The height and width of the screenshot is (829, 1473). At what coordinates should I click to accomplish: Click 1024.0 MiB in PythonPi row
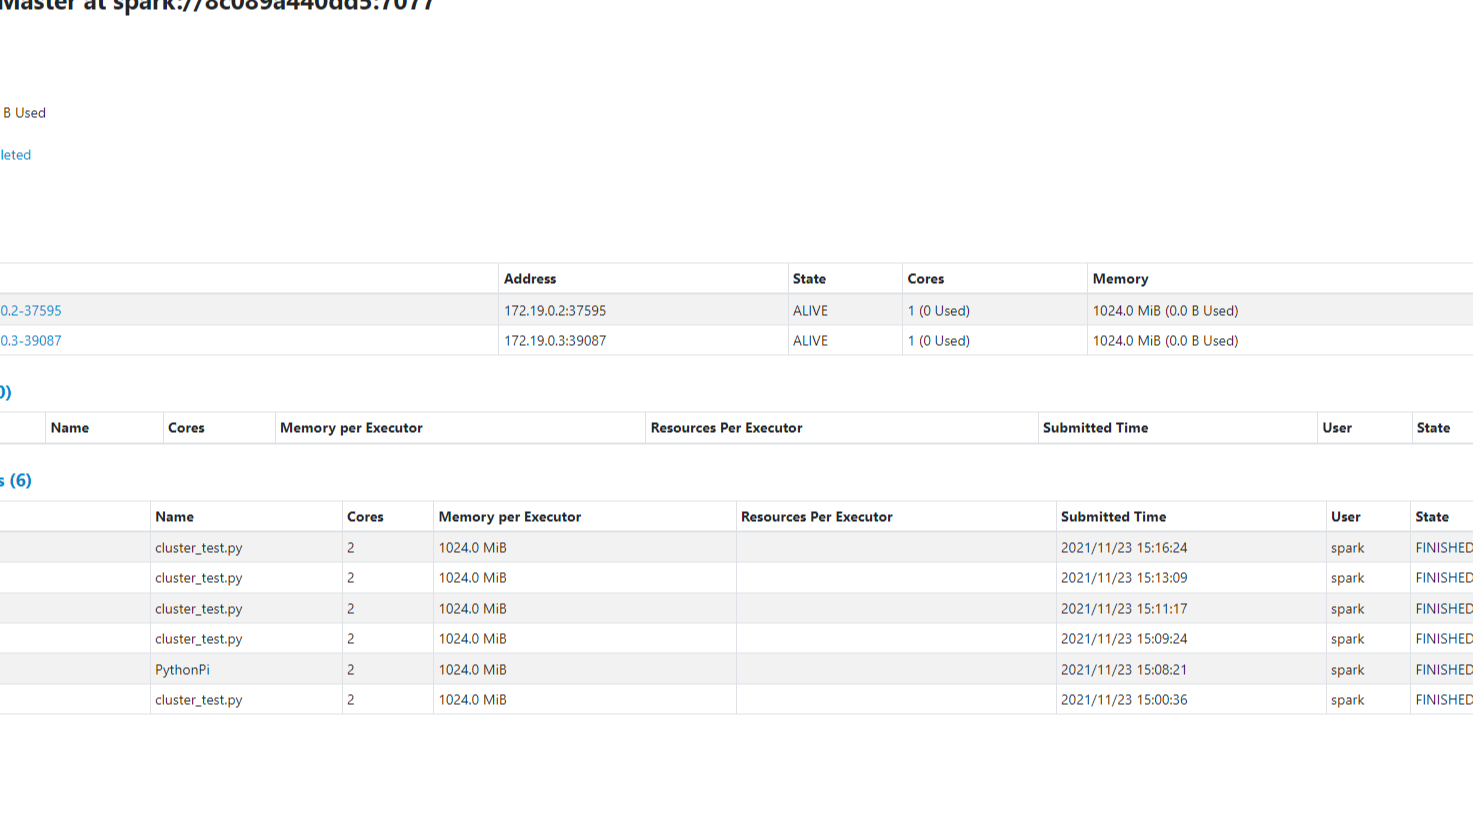[472, 670]
